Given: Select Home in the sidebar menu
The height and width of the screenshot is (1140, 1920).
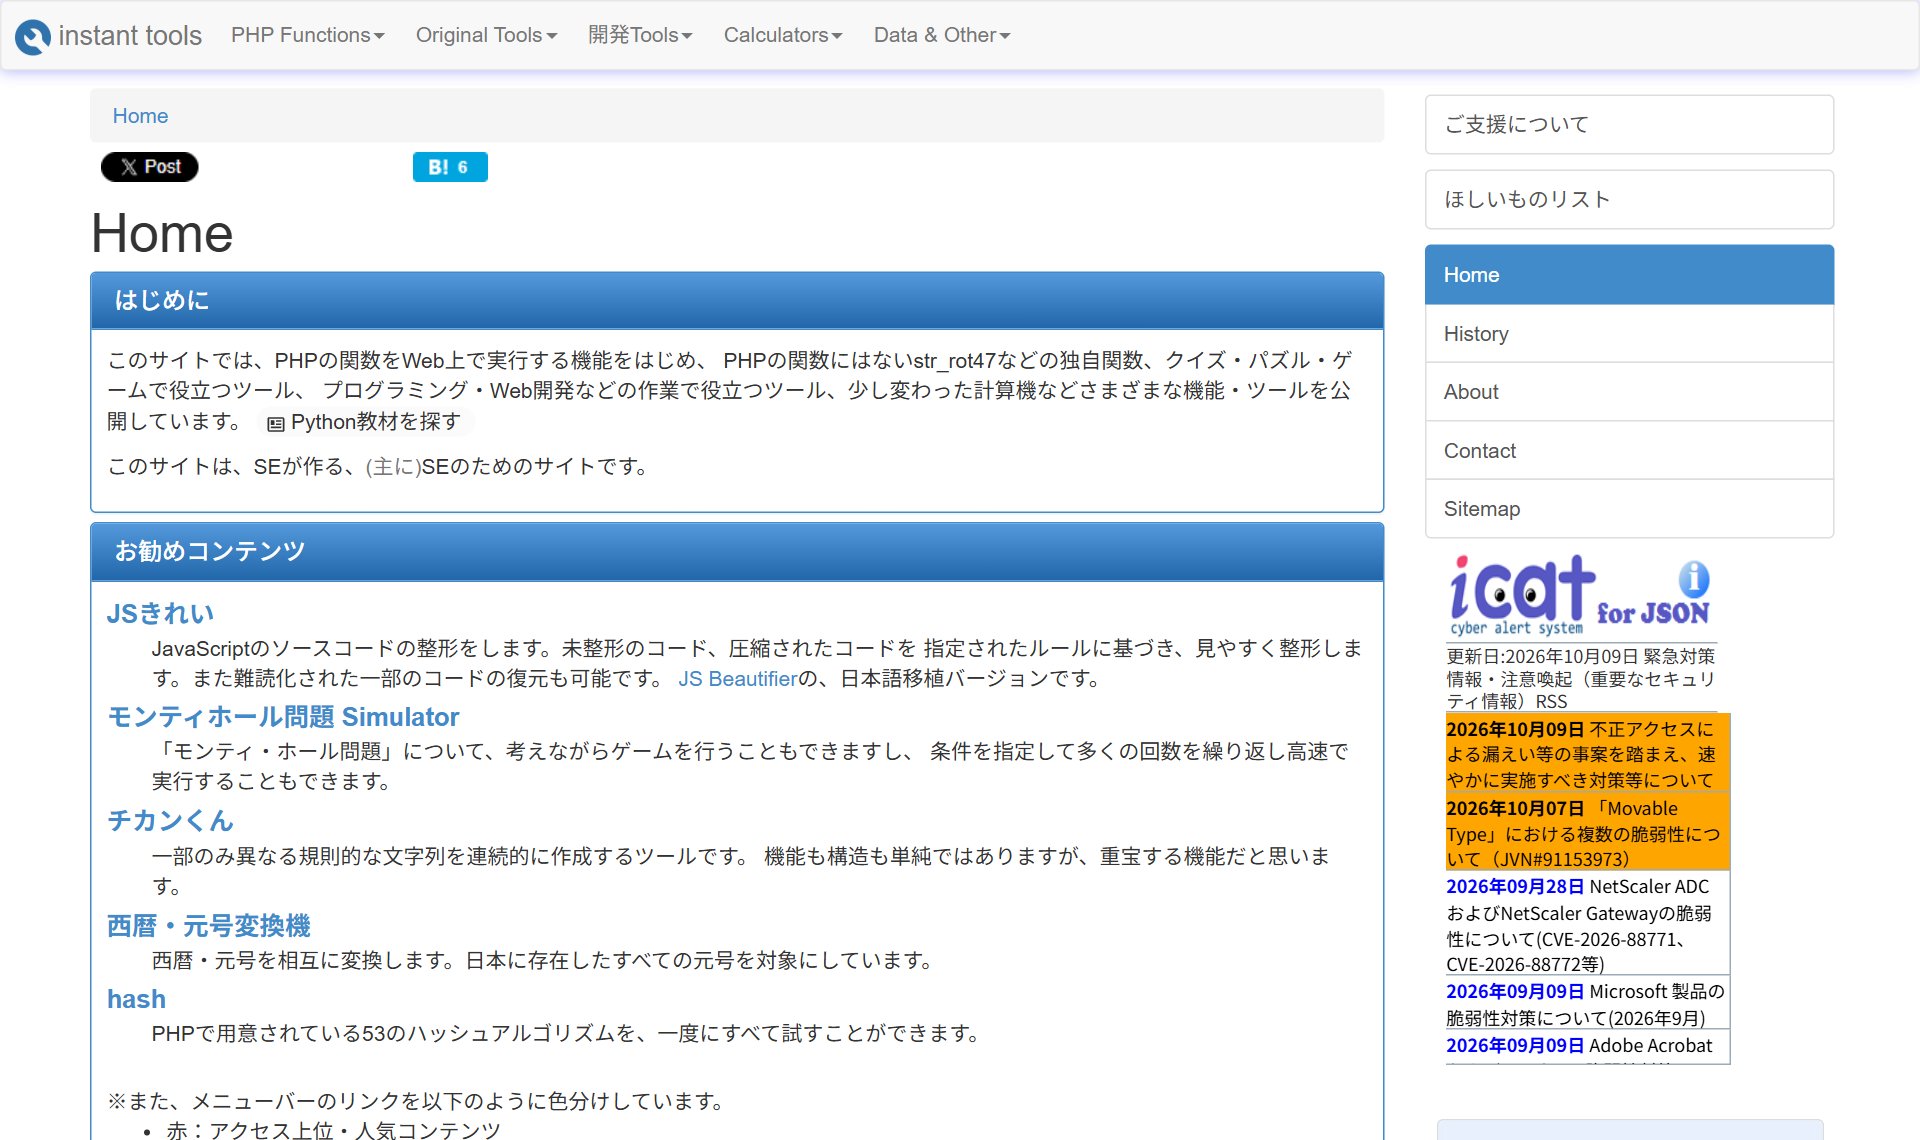Looking at the screenshot, I should point(1629,275).
